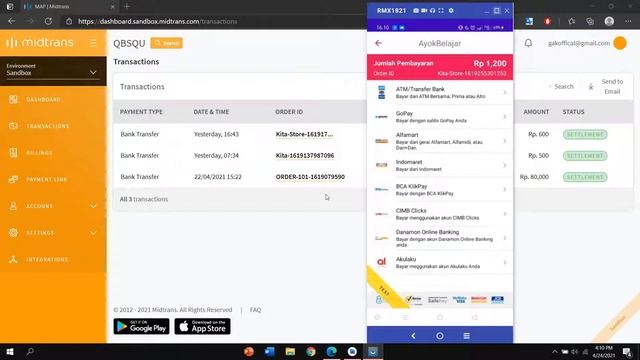Viewport: 640px width, 360px height.
Task: Open Billings in Midtrans sidebar
Action: click(x=39, y=153)
